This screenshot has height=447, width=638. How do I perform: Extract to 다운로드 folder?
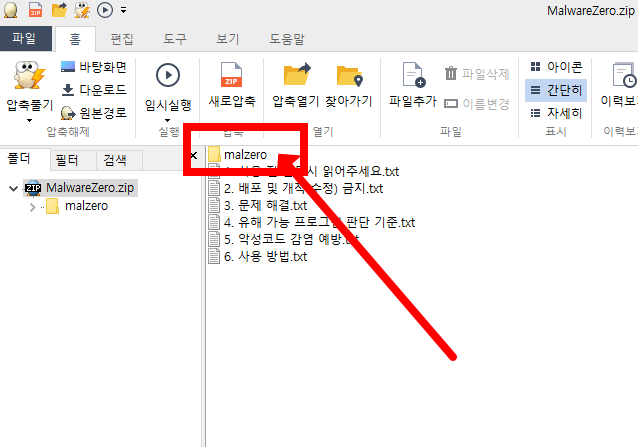94,89
